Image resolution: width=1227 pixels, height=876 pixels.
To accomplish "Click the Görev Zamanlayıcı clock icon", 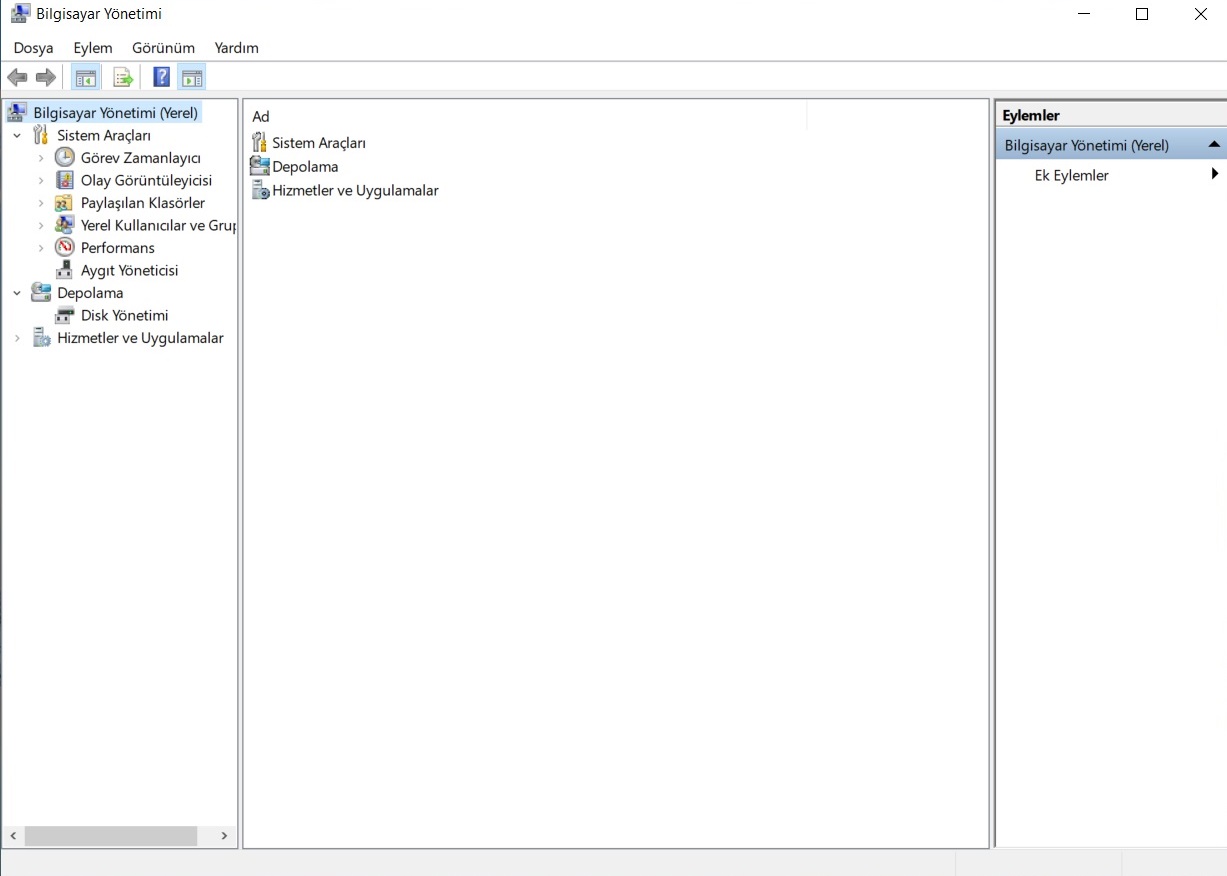I will [x=65, y=157].
